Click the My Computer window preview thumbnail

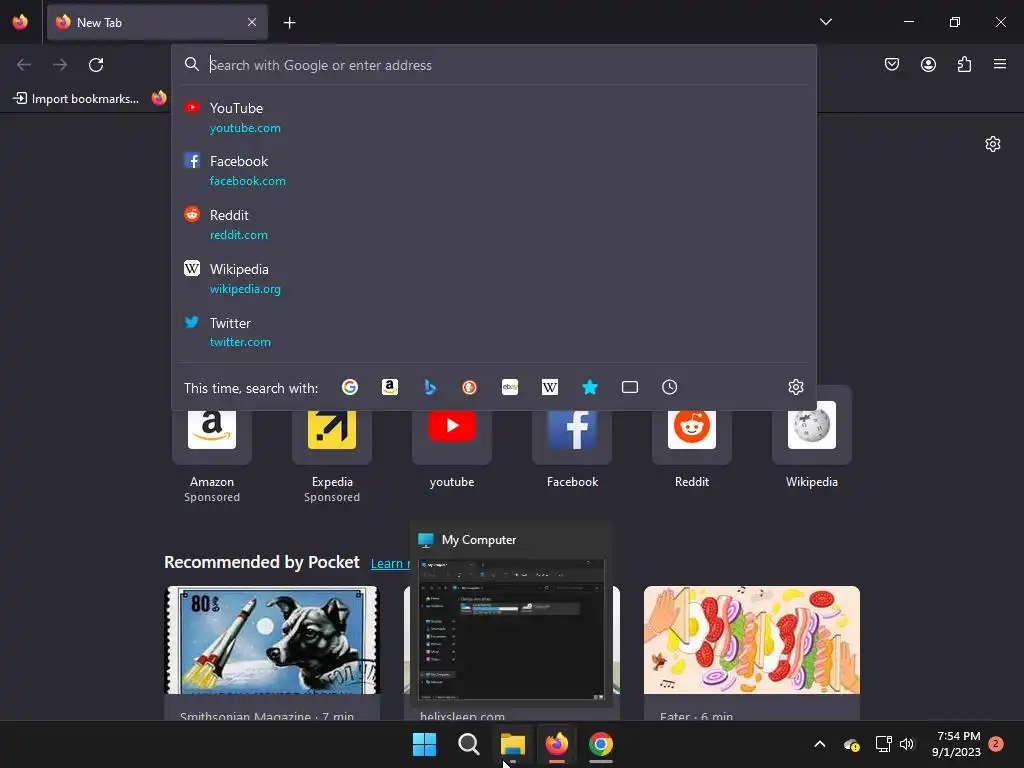click(511, 630)
